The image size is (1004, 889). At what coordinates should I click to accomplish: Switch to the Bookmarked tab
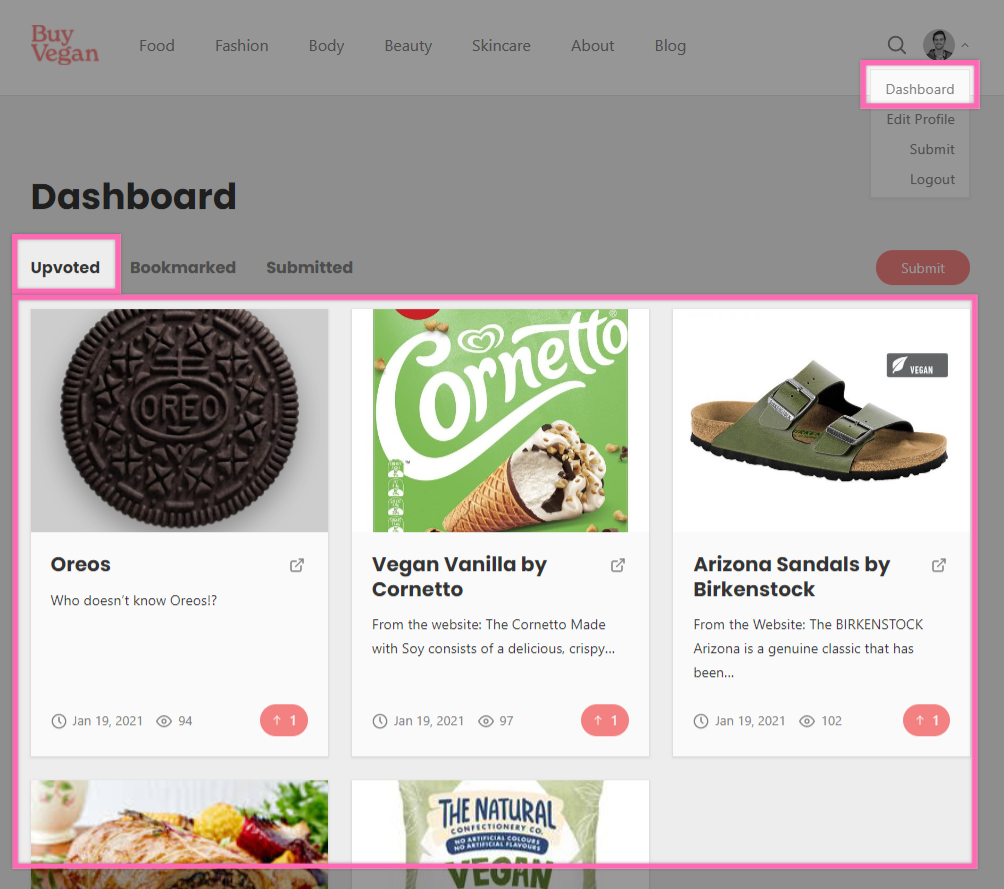[183, 267]
